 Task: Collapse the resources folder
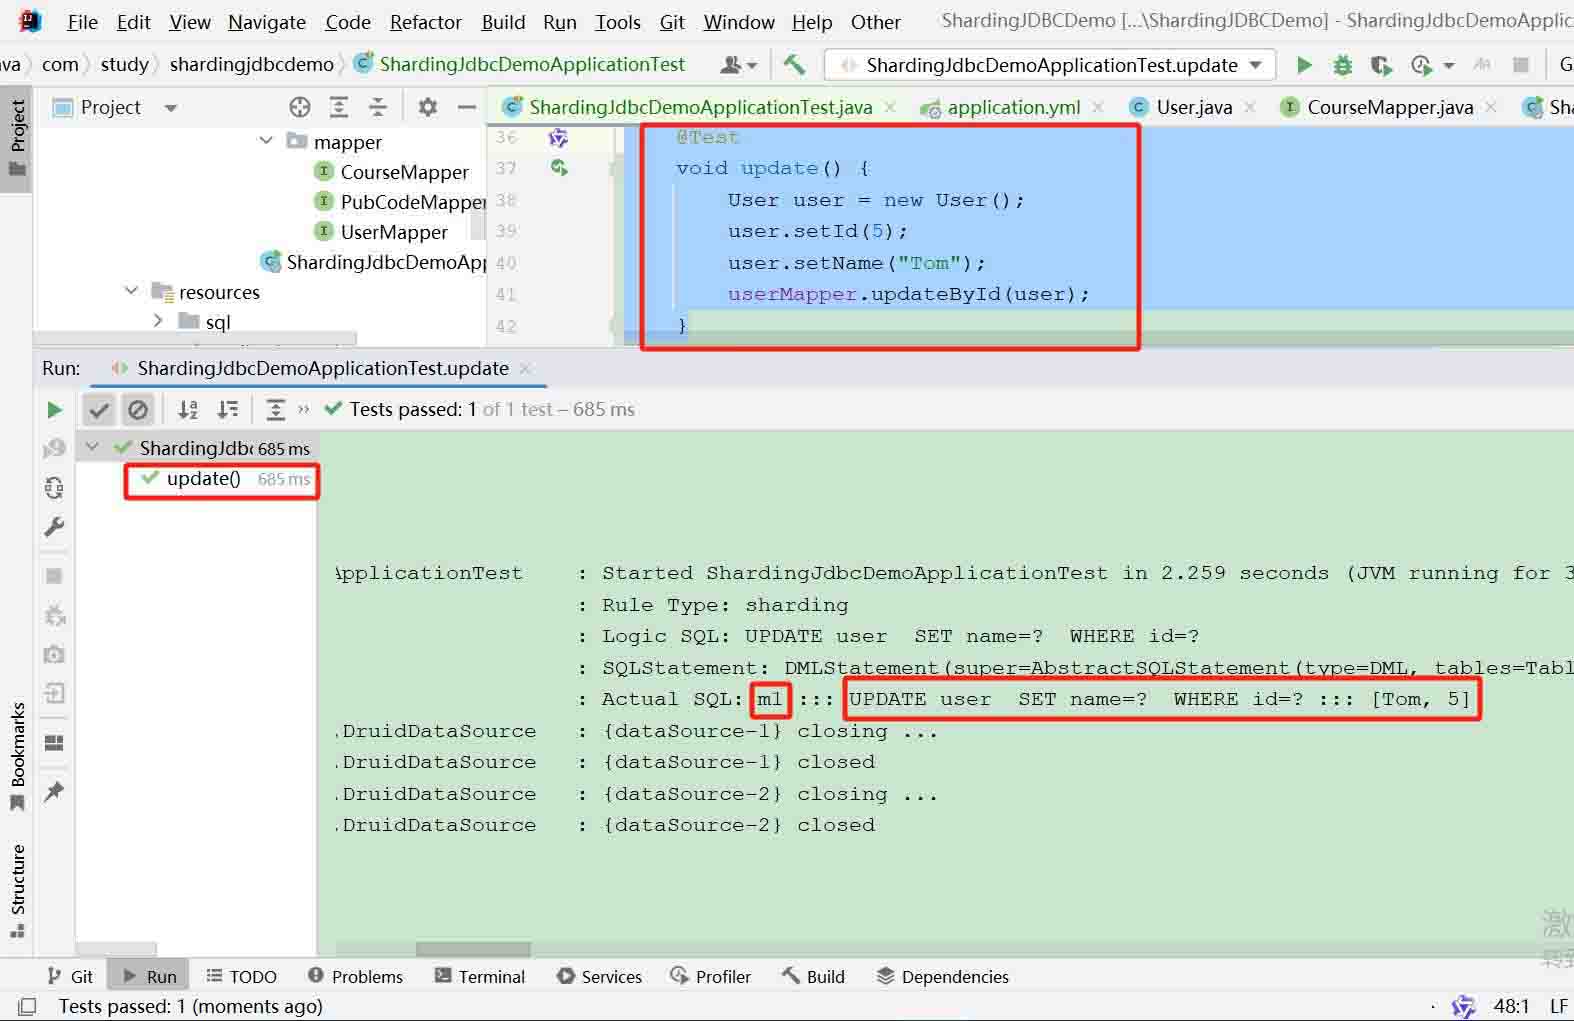click(x=131, y=291)
